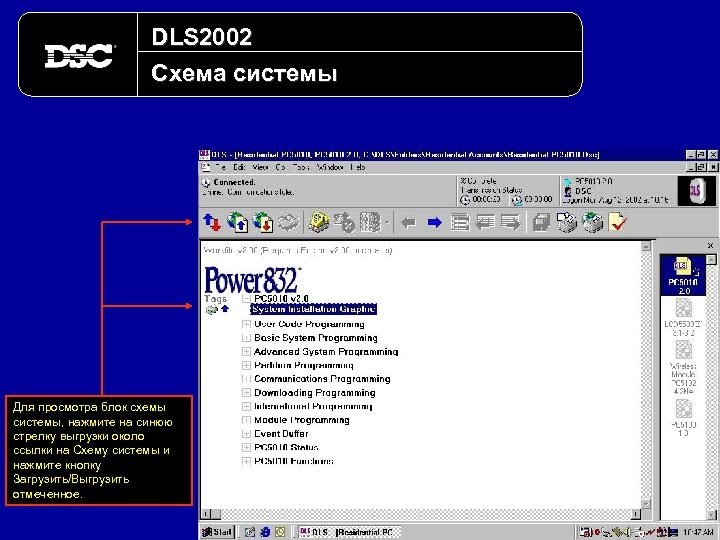Open the Edit menu
The width and height of the screenshot is (720, 540).
[x=239, y=167]
